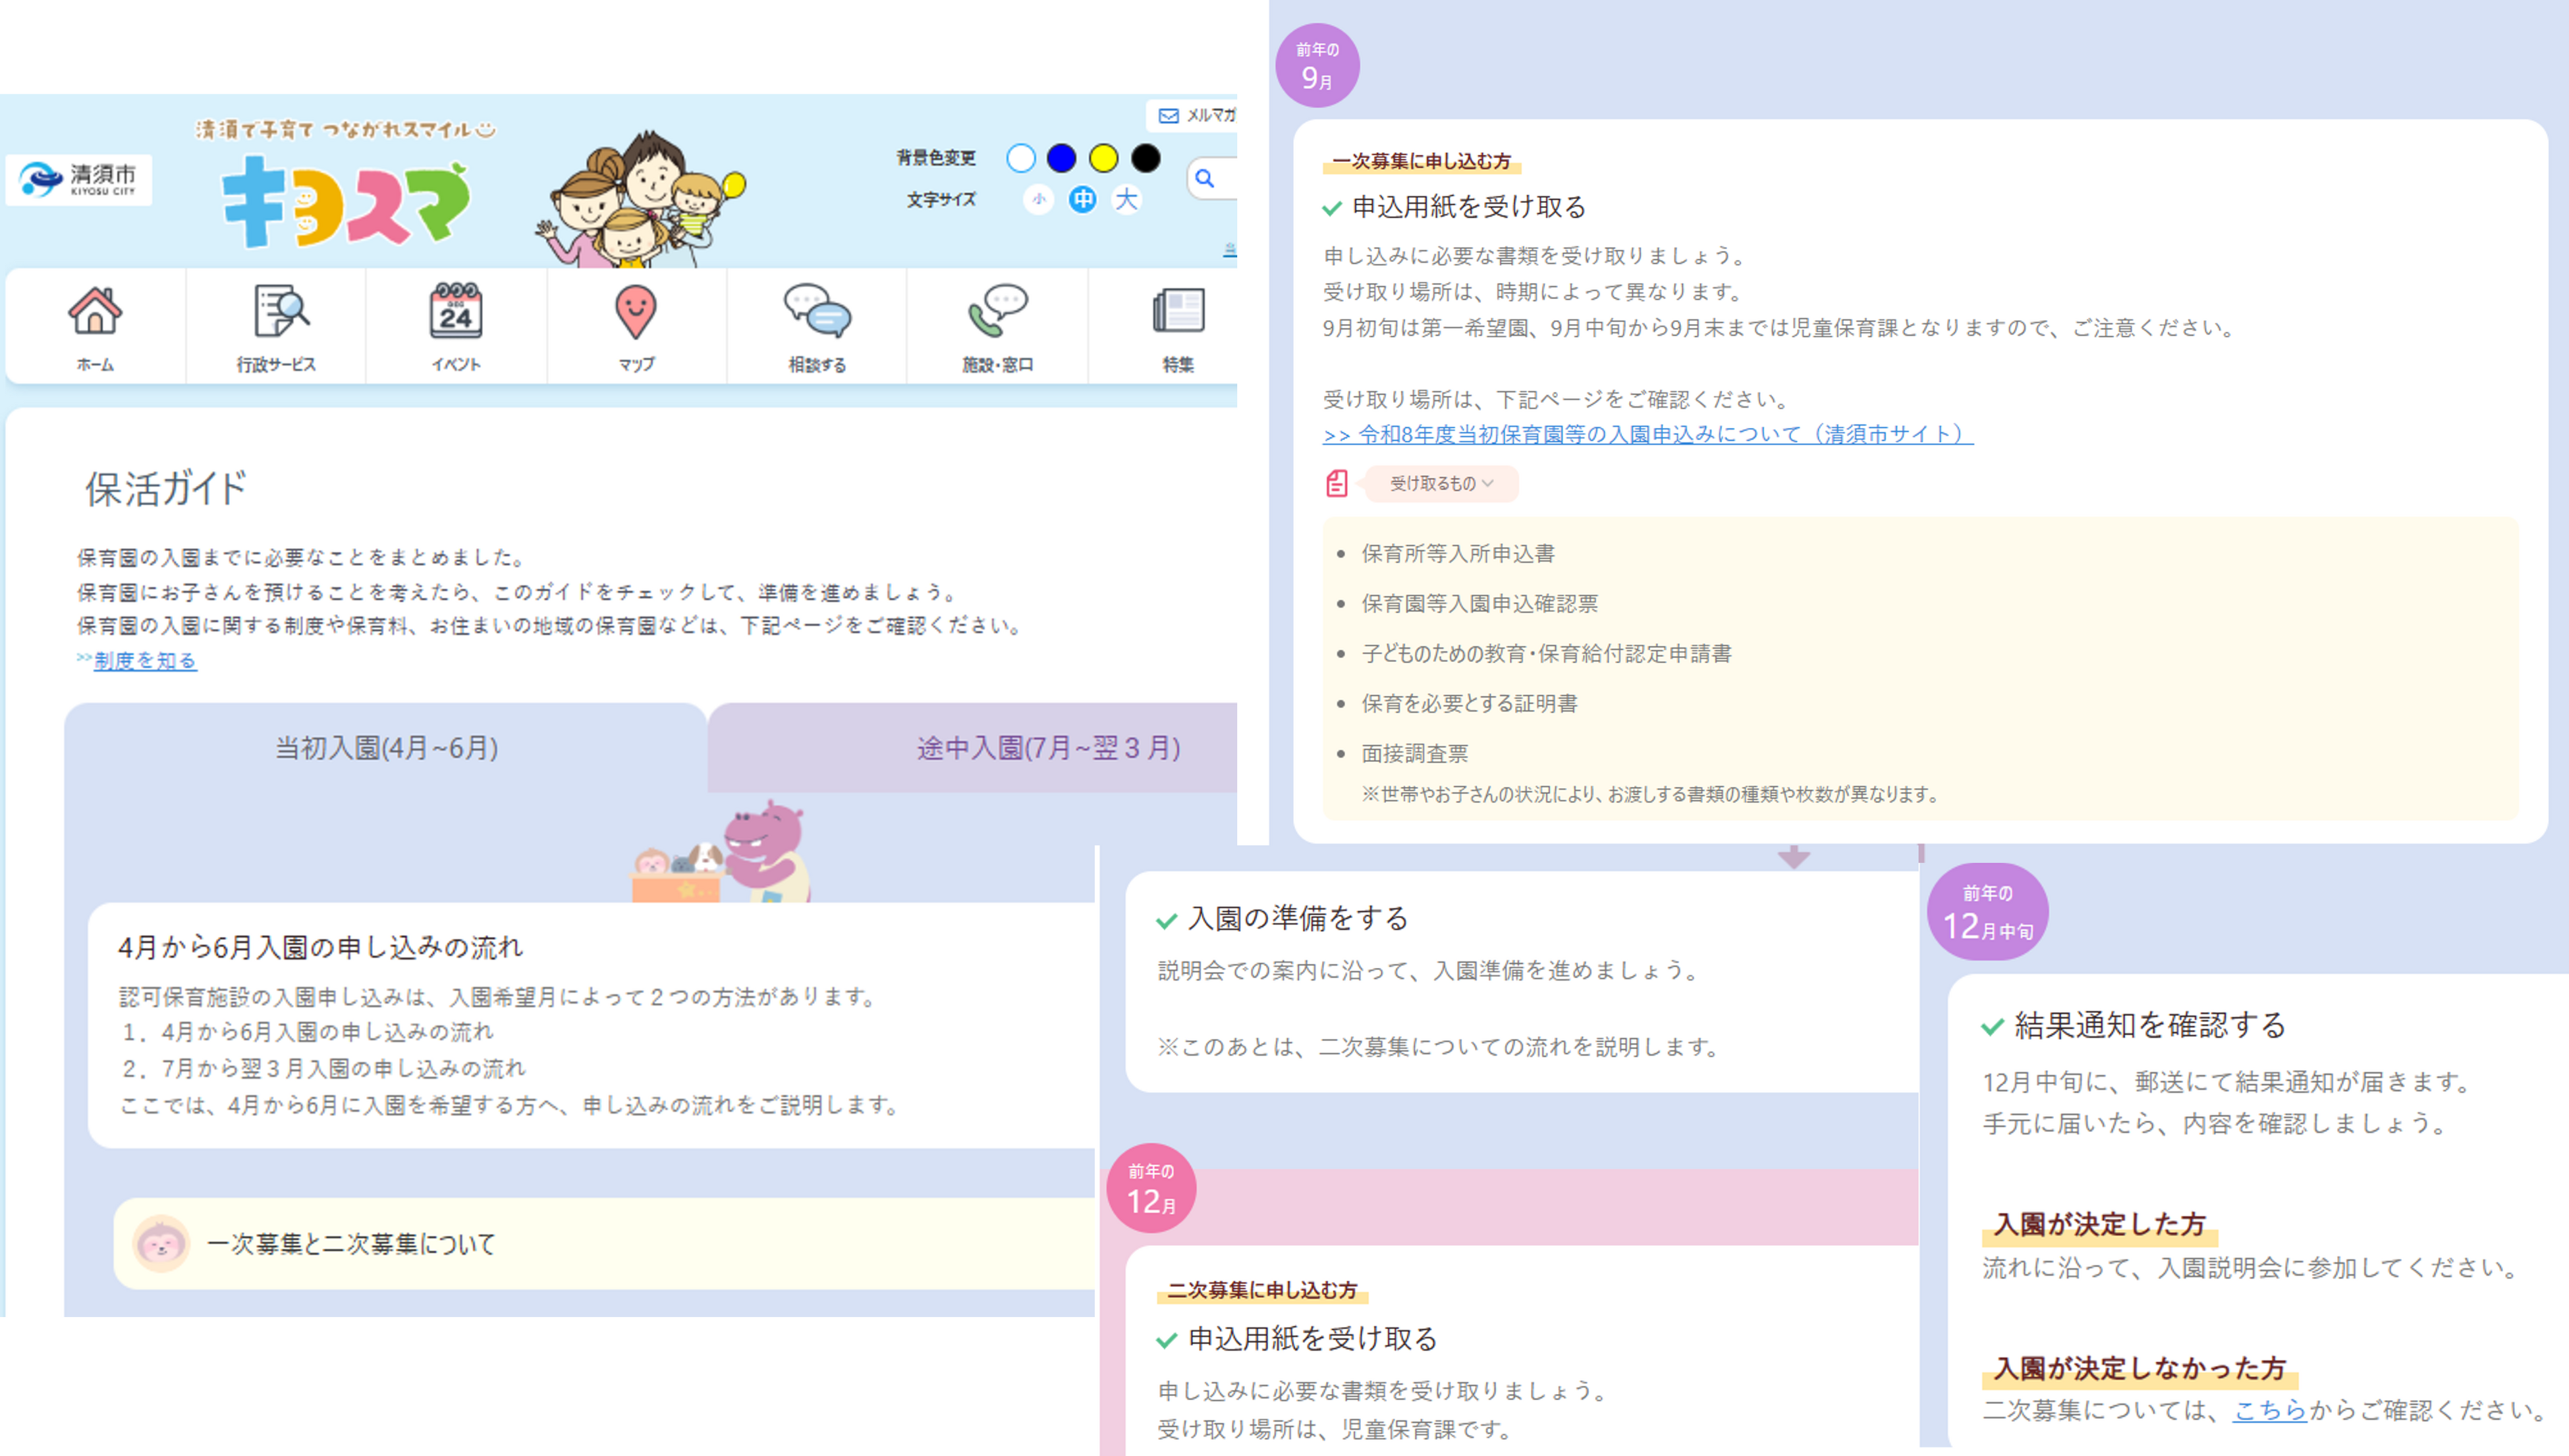Select 当初入園(4月~6月) tab
This screenshot has height=1456, width=2569.
pyautogui.click(x=386, y=748)
